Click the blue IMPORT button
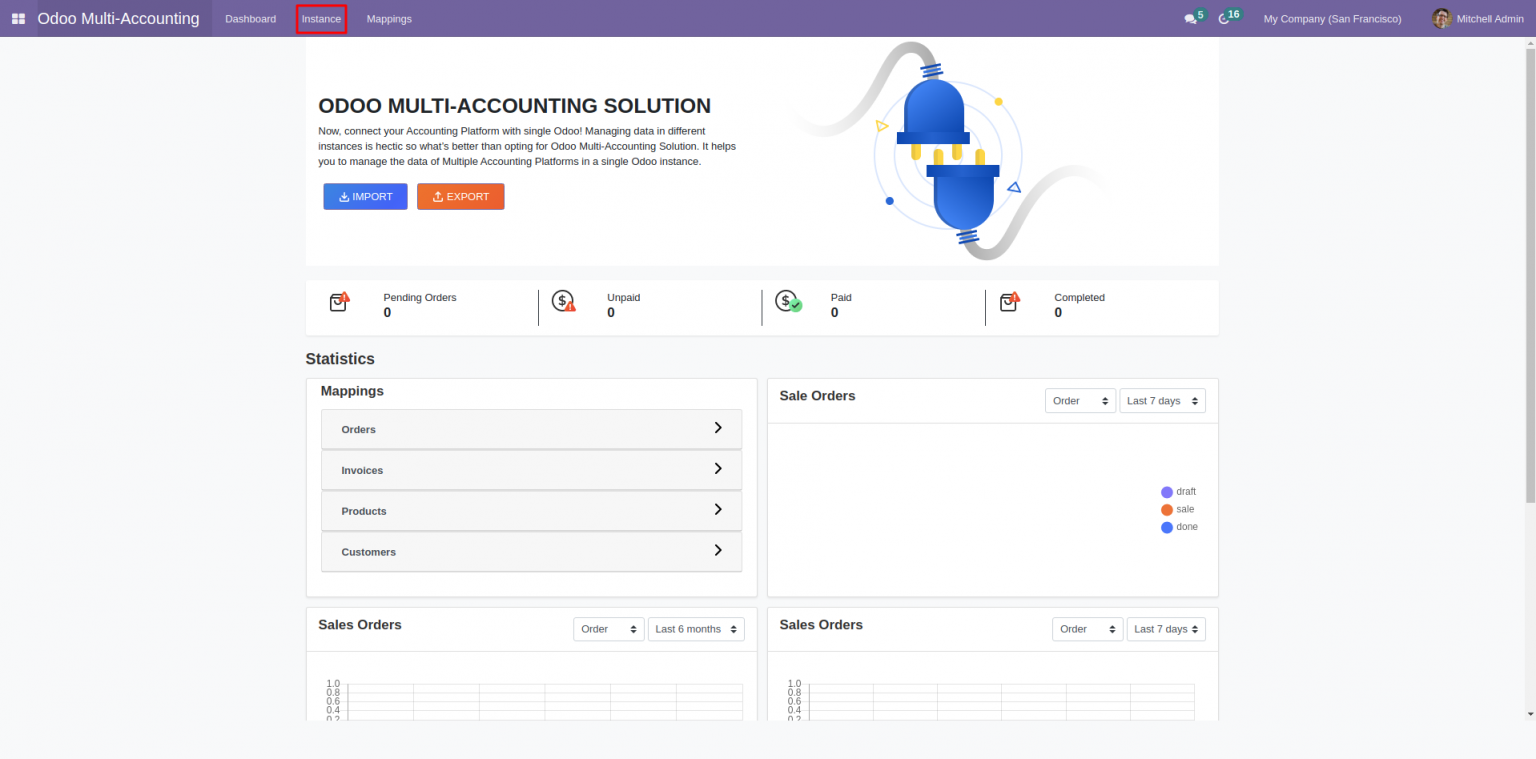1536x759 pixels. tap(365, 197)
